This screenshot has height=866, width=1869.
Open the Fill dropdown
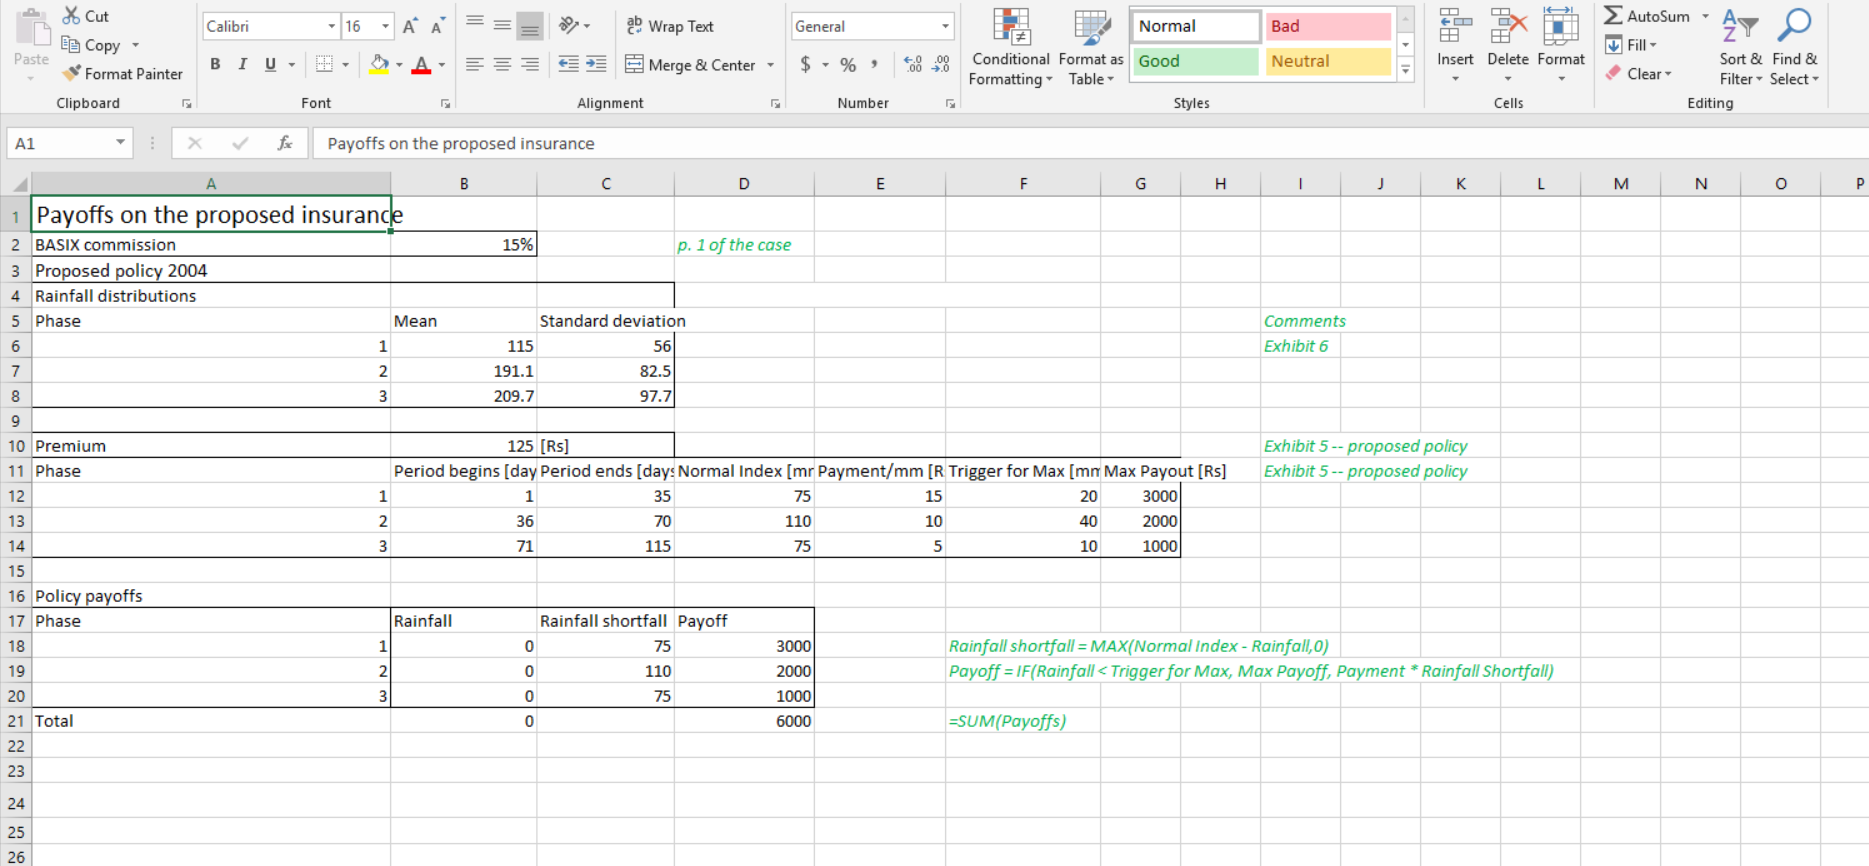[x=1632, y=45]
